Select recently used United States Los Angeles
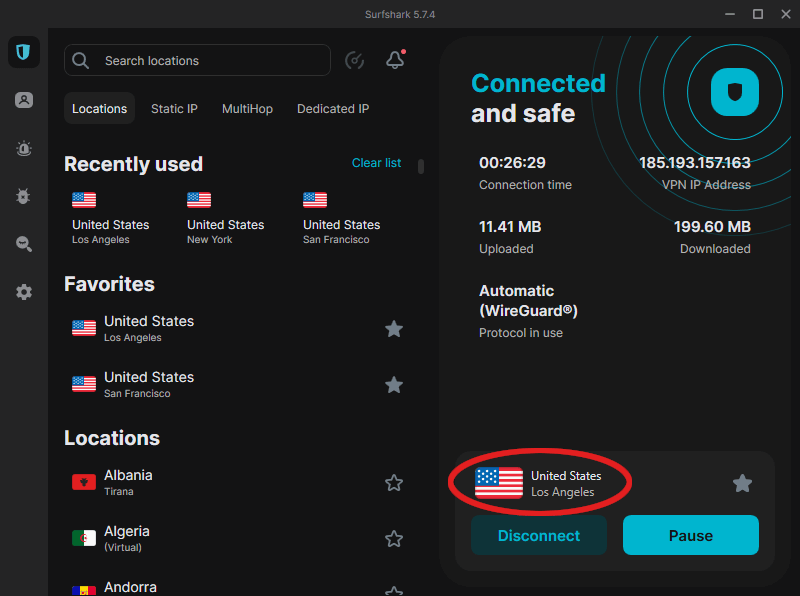The image size is (800, 596). pos(111,218)
